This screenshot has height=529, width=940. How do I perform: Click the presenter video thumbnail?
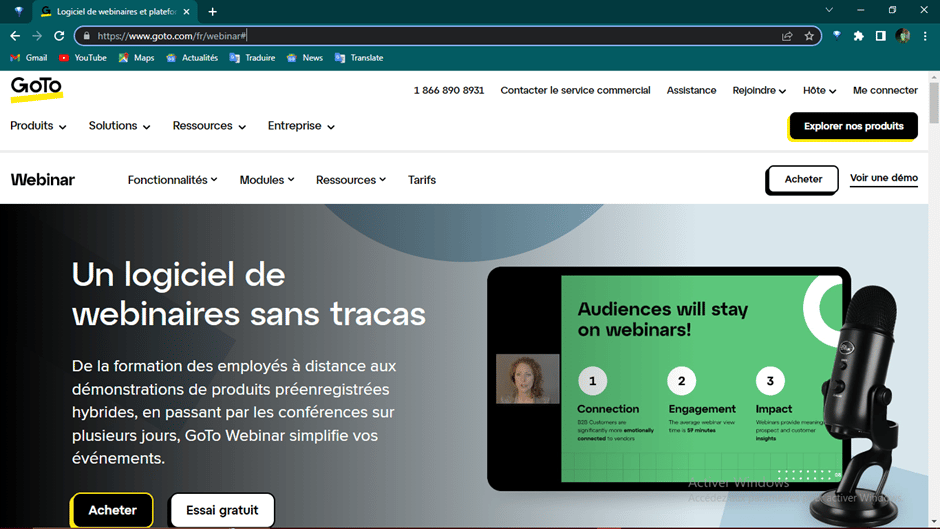pos(527,378)
